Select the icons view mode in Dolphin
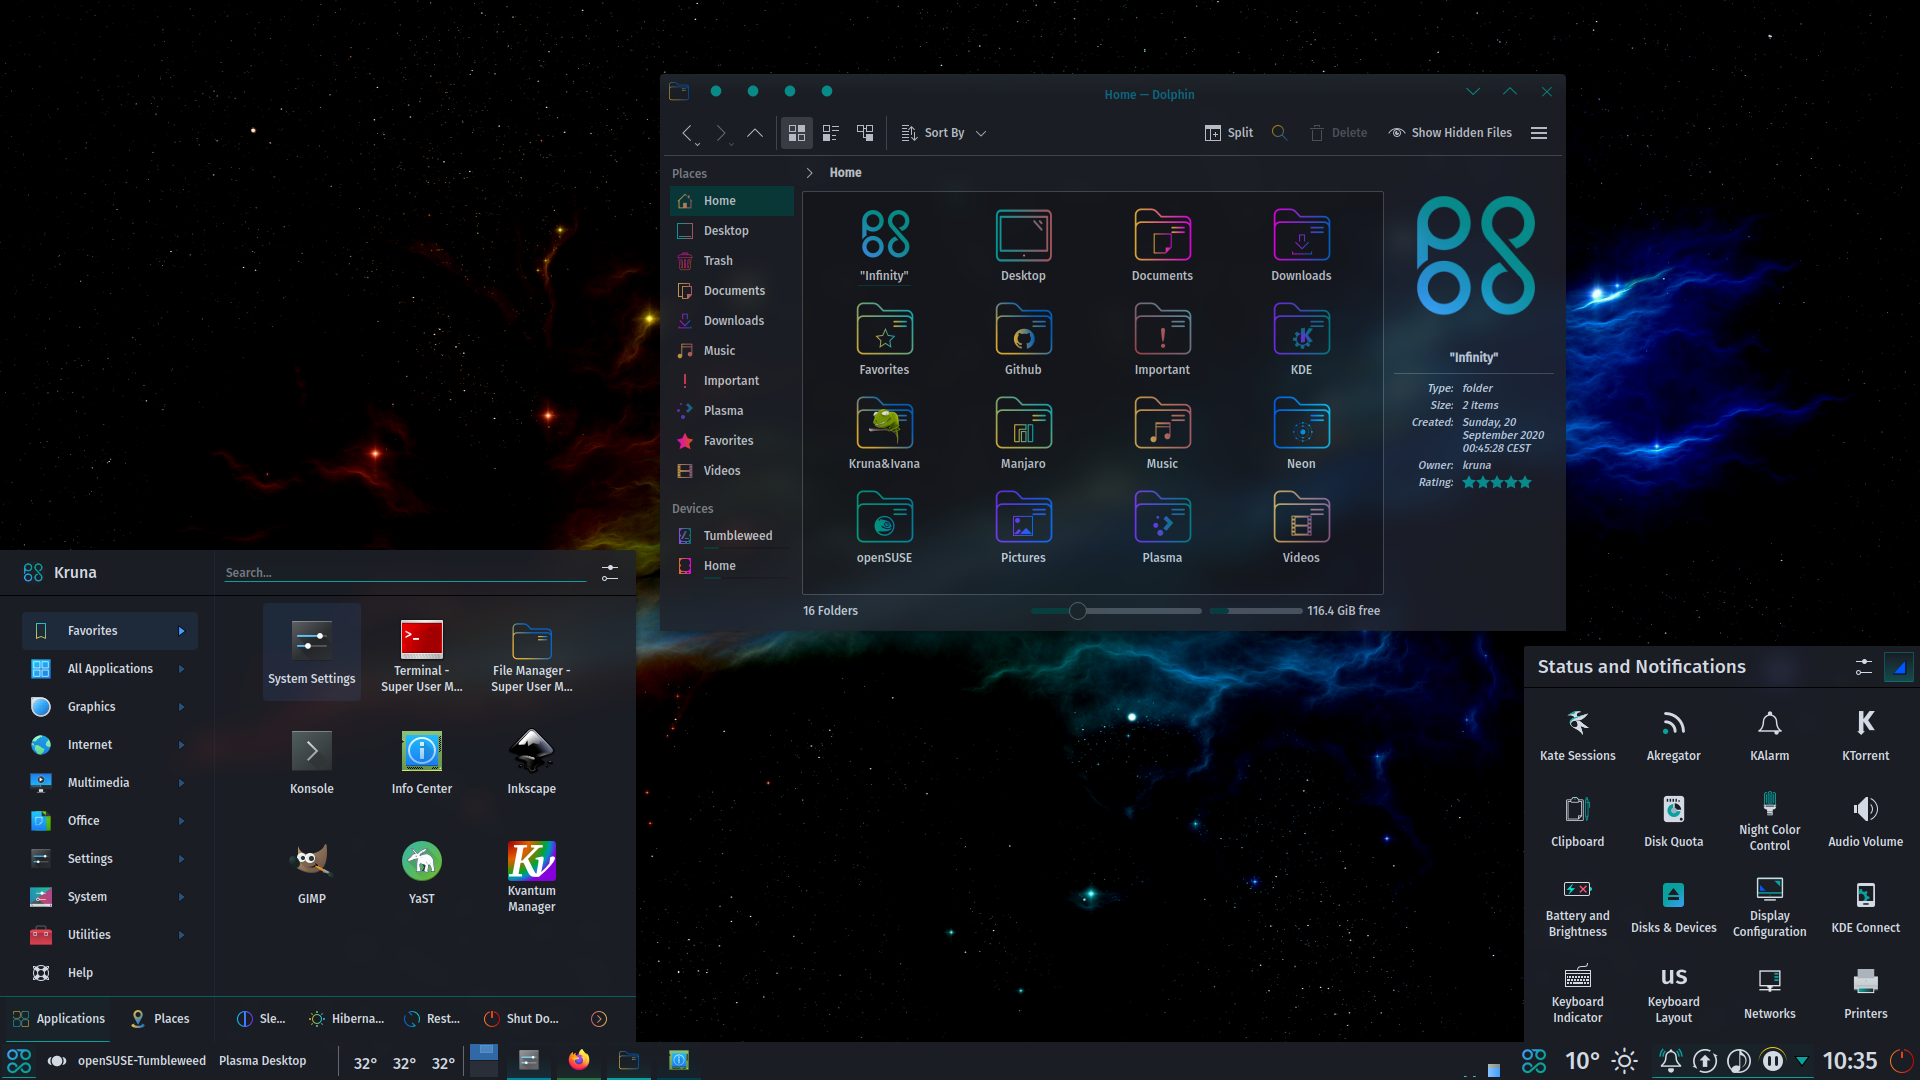 (x=797, y=132)
